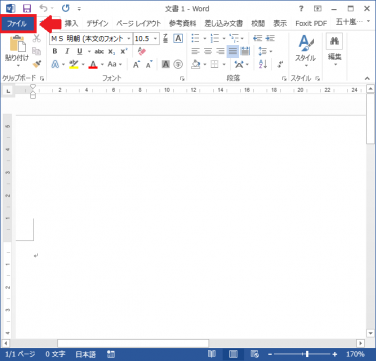
Task: Open the Change Case (Aa) dropdown
Action: tap(115, 64)
